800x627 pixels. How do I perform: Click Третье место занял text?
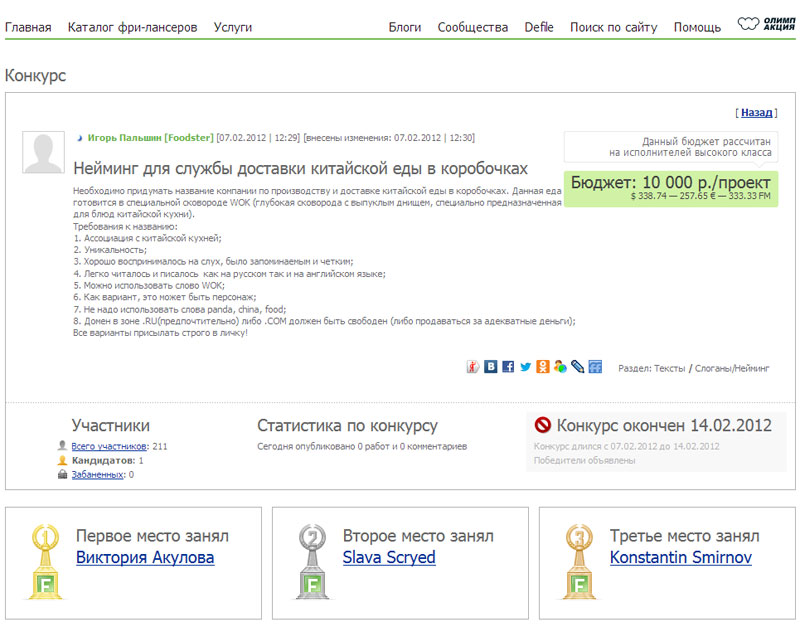pos(685,536)
